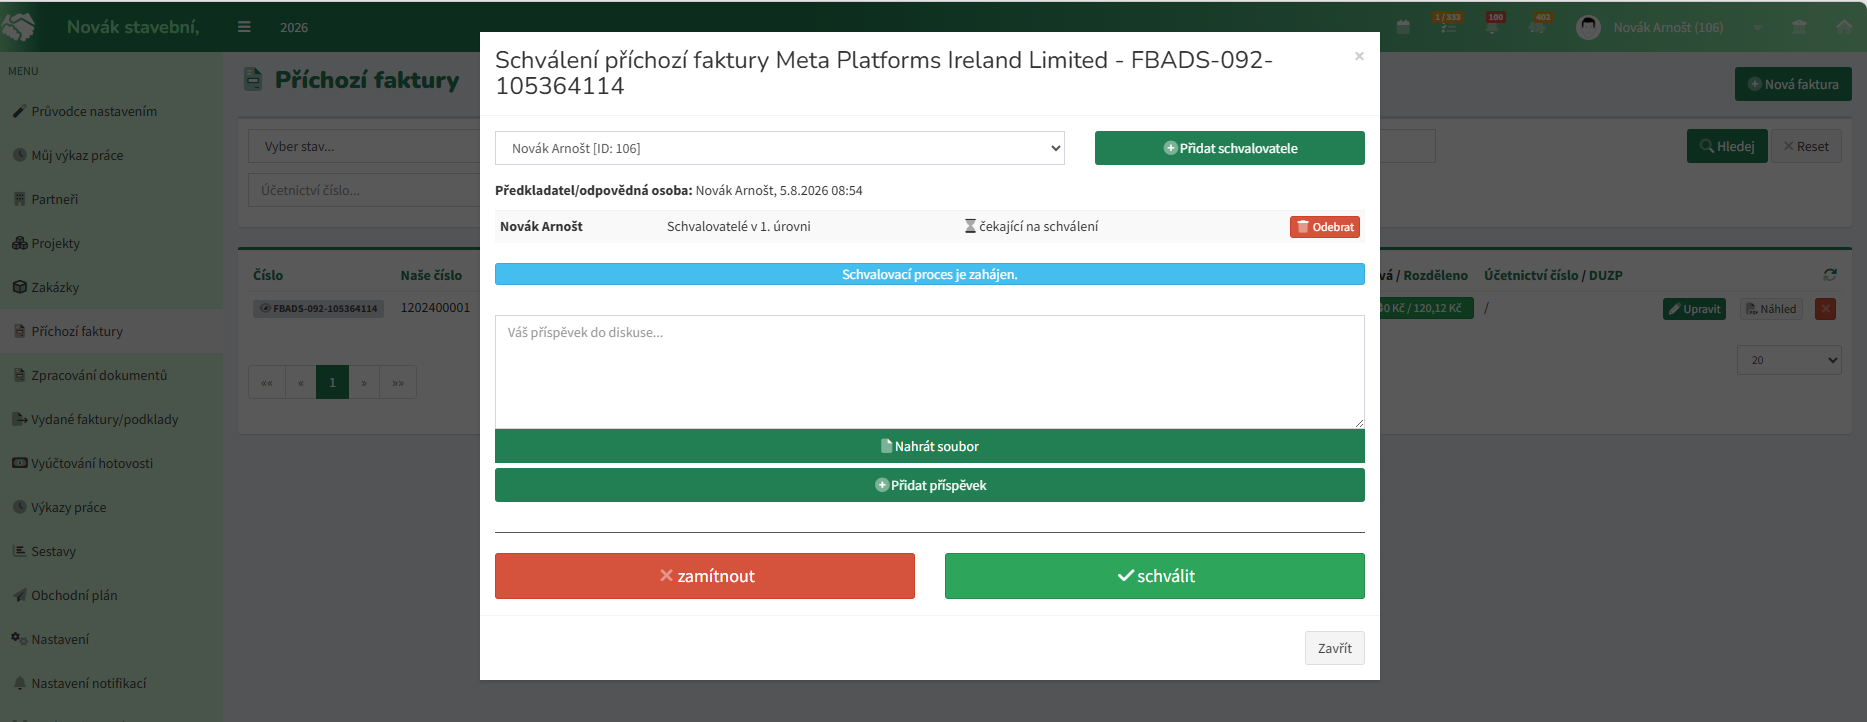The height and width of the screenshot is (722, 1867).
Task: Sort by the Naše číslo column header
Action: click(x=431, y=275)
